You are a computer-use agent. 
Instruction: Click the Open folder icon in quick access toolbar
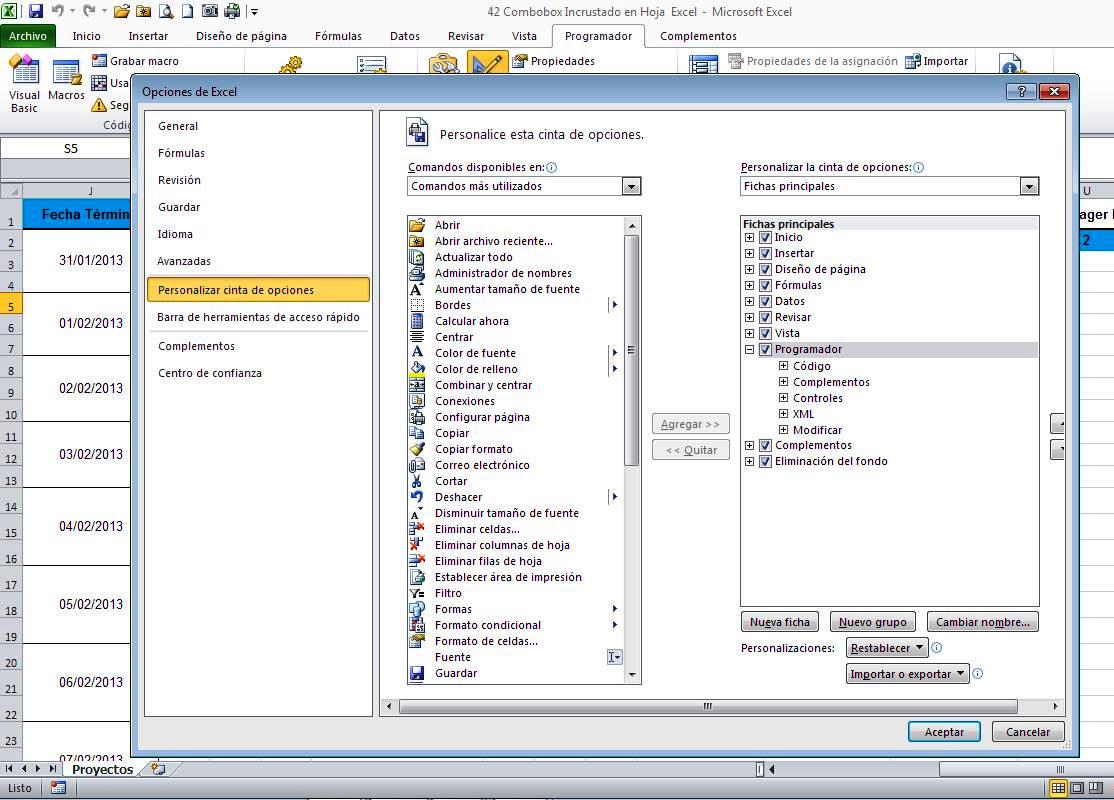pyautogui.click(x=121, y=11)
